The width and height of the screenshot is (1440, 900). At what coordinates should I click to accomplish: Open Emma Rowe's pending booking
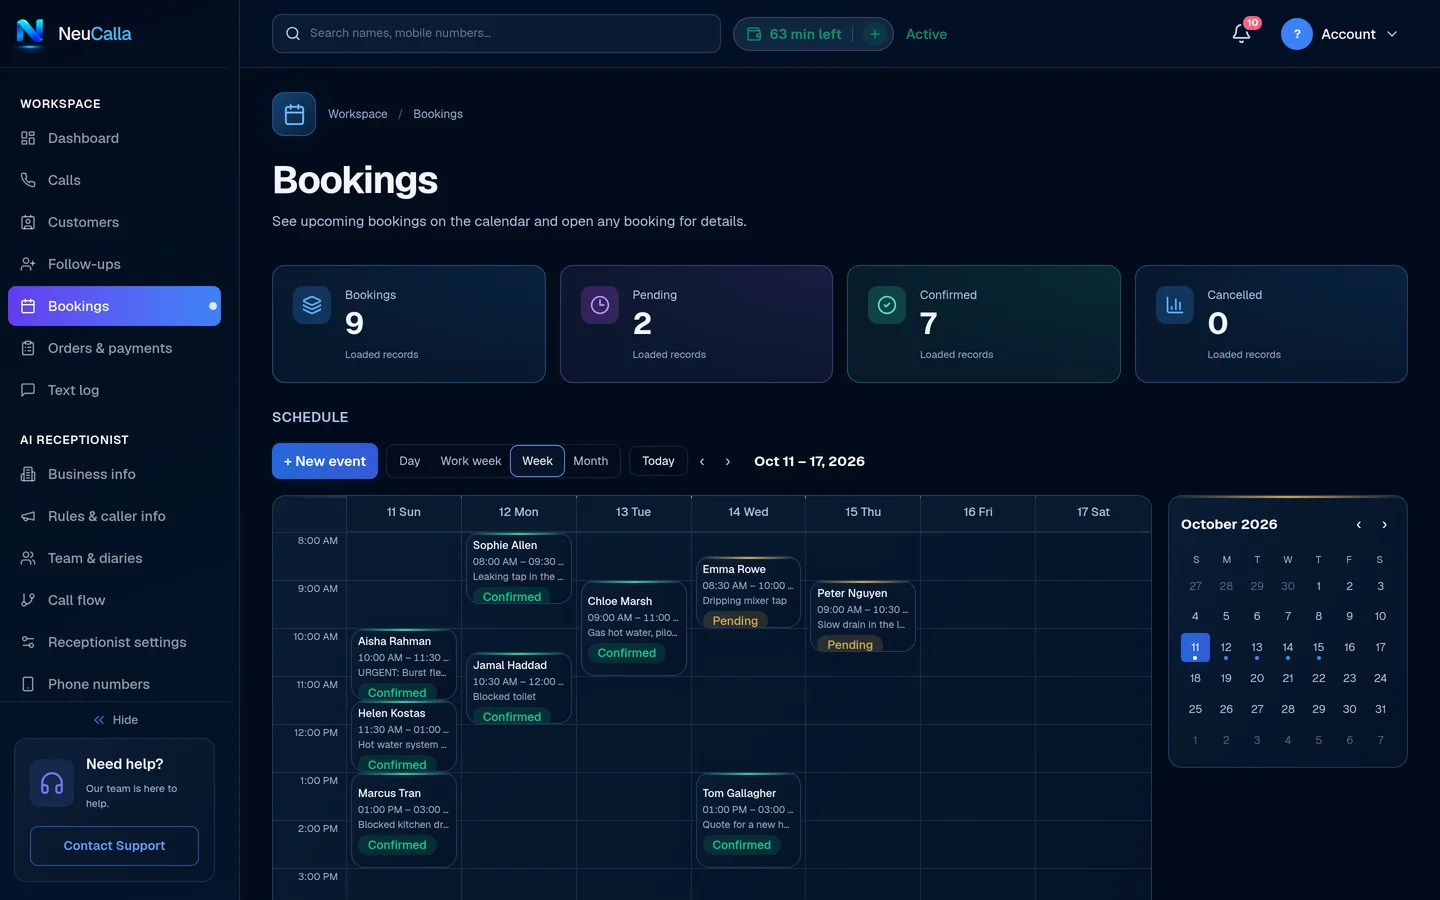[748, 592]
